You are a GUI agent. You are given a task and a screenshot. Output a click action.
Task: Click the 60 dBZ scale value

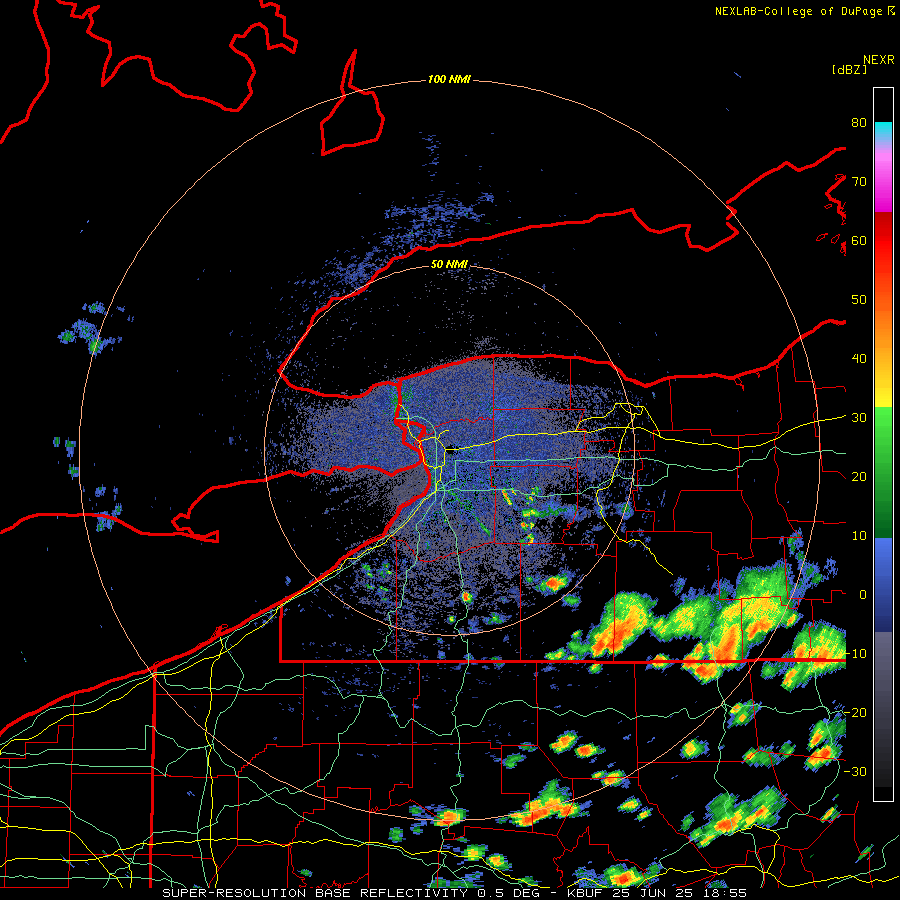tap(859, 240)
